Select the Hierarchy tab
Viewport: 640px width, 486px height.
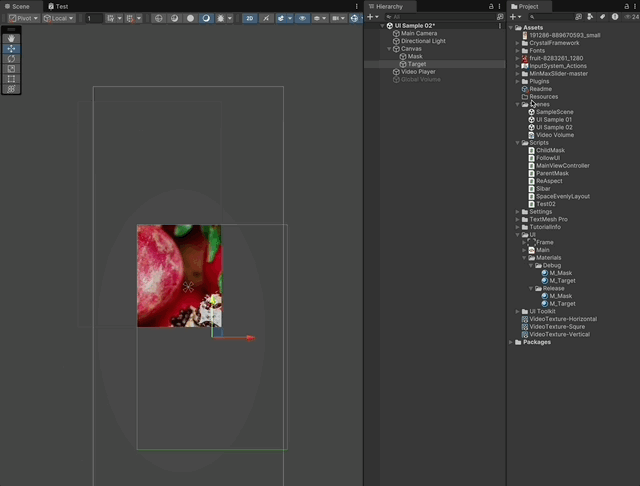pyautogui.click(x=386, y=7)
